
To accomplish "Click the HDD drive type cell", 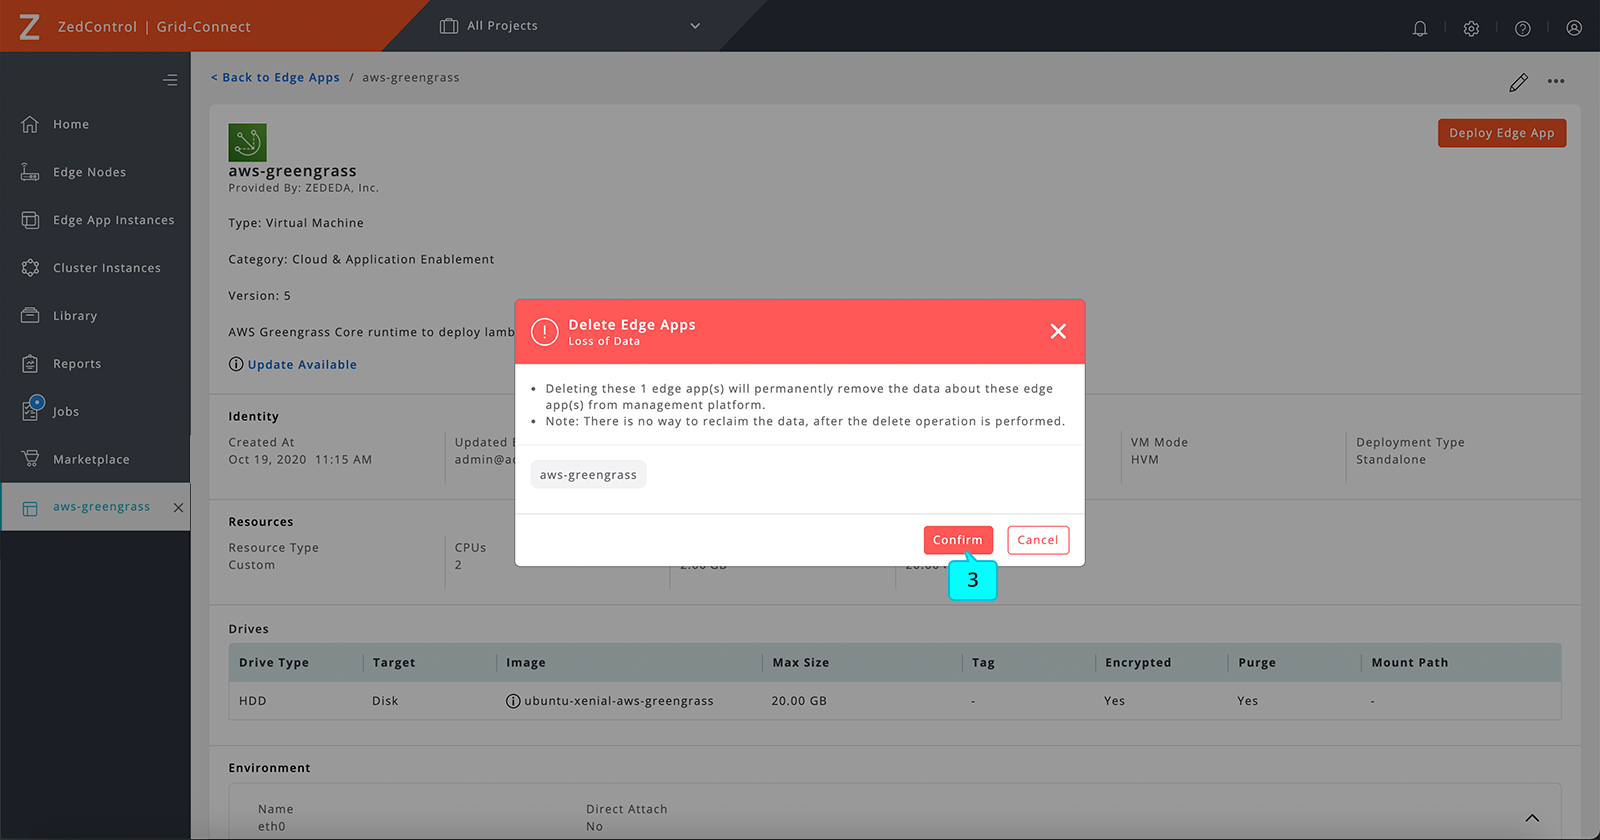I will click(x=253, y=701).
